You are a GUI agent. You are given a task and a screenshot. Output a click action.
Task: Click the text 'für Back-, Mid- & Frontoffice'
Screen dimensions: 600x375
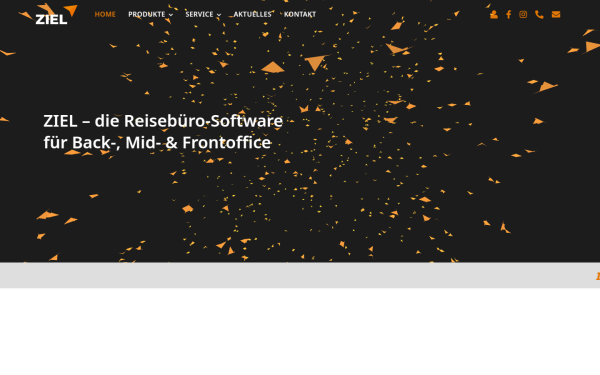pos(157,143)
